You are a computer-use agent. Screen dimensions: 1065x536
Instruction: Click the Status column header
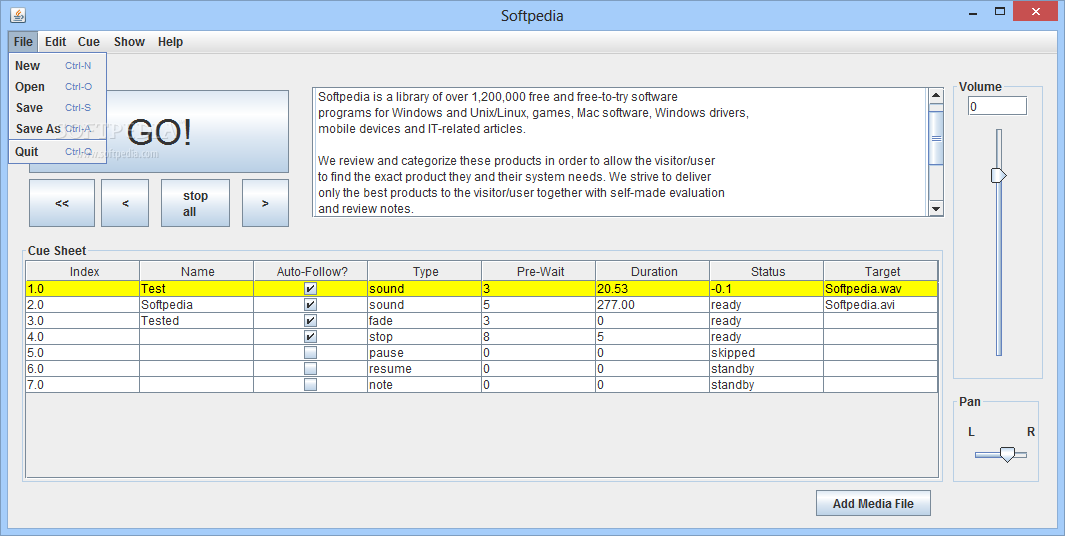pyautogui.click(x=768, y=272)
